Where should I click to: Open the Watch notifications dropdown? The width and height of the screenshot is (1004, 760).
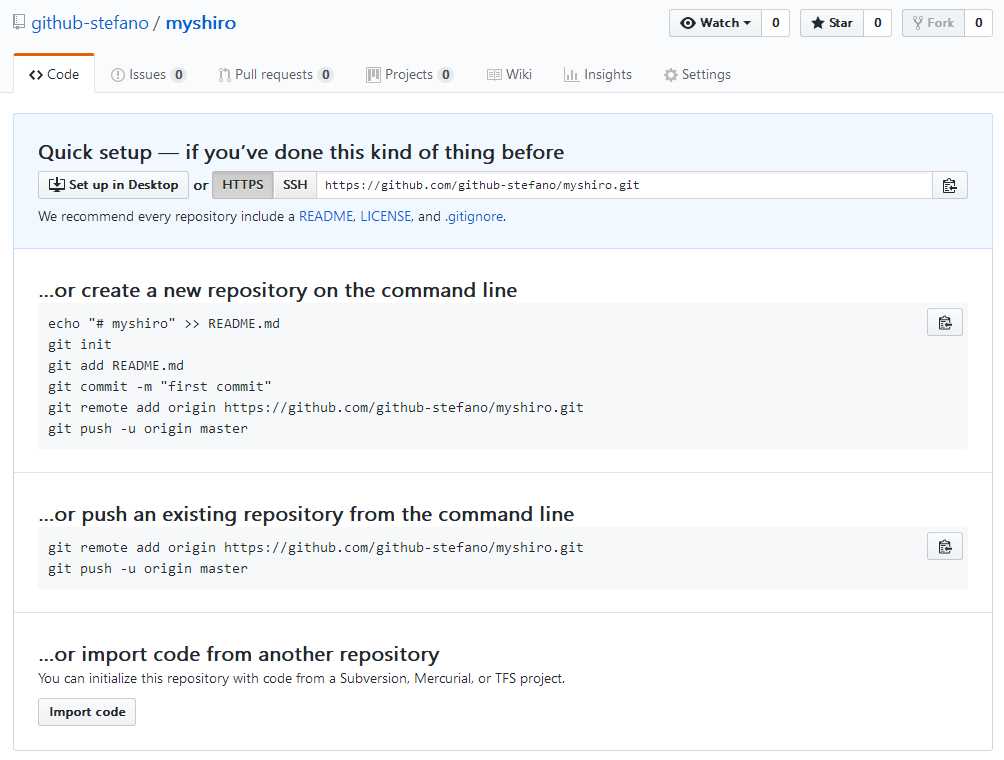point(715,23)
